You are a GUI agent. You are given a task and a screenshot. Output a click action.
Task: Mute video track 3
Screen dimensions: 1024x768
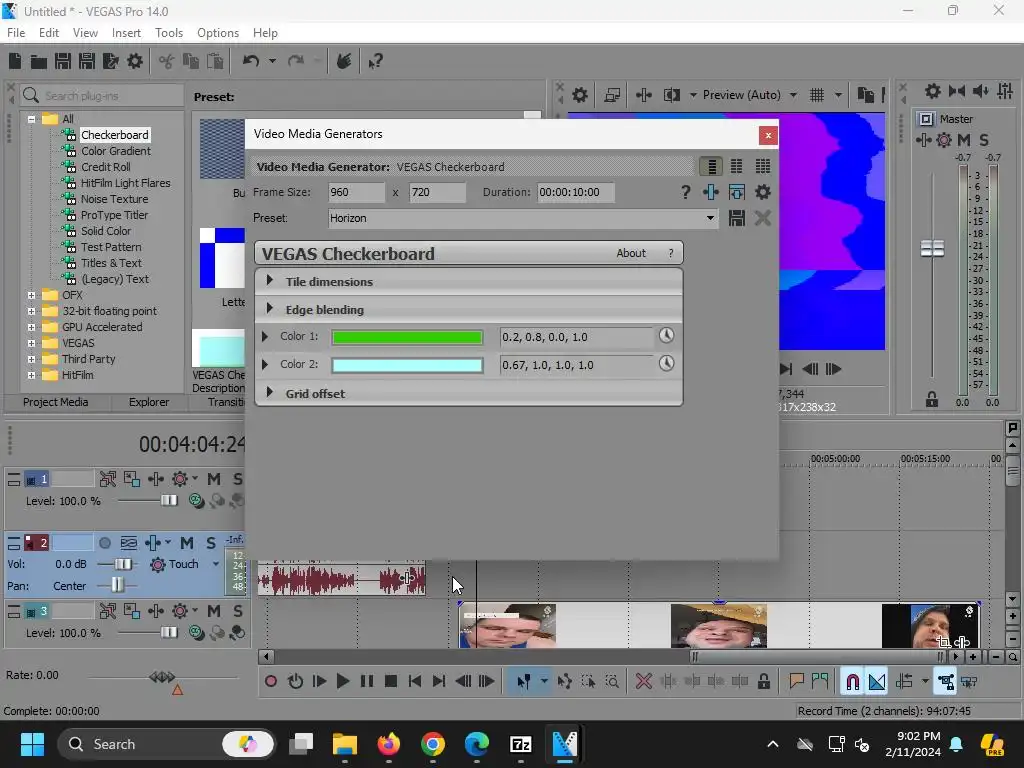click(214, 611)
